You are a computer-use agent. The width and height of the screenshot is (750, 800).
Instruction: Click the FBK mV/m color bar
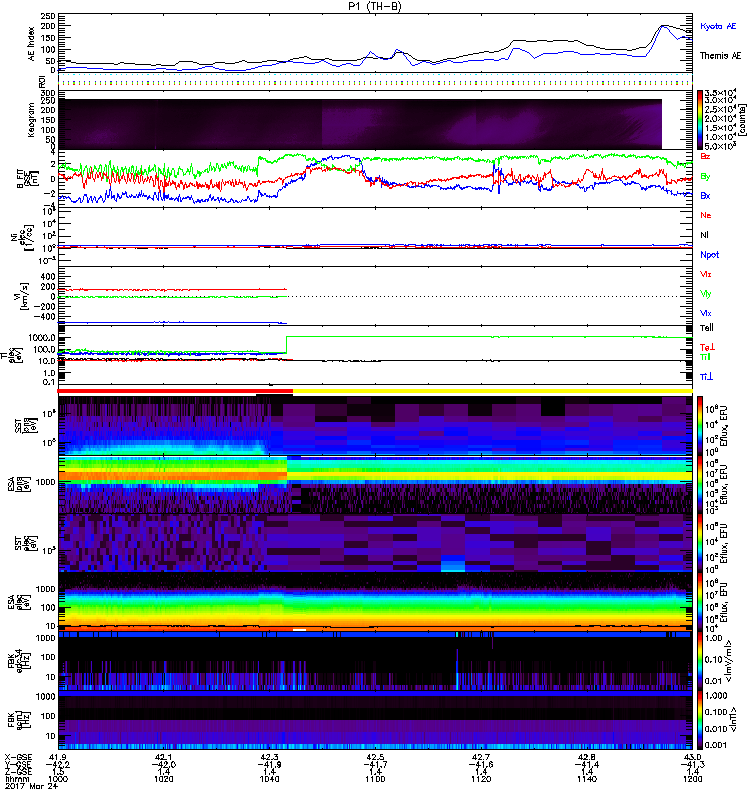click(x=700, y=661)
